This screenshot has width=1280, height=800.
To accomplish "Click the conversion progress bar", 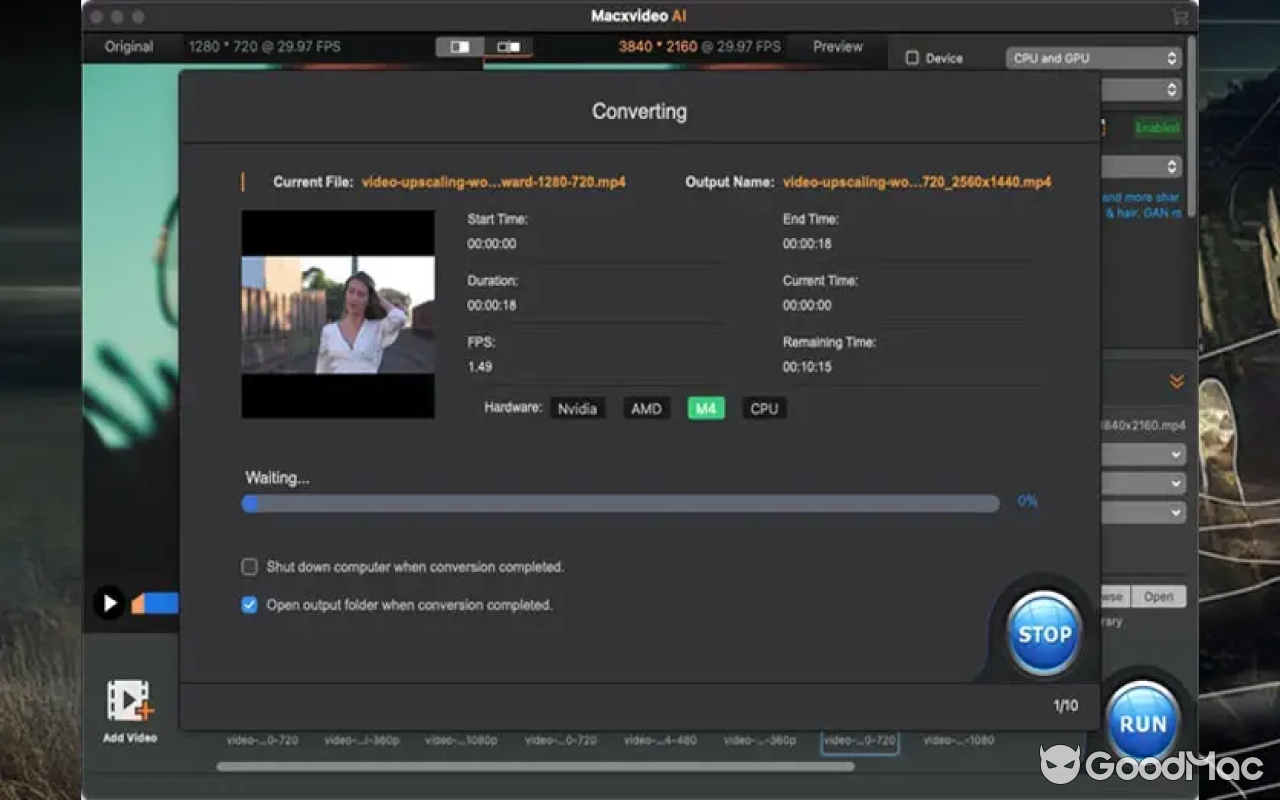I will [x=620, y=503].
